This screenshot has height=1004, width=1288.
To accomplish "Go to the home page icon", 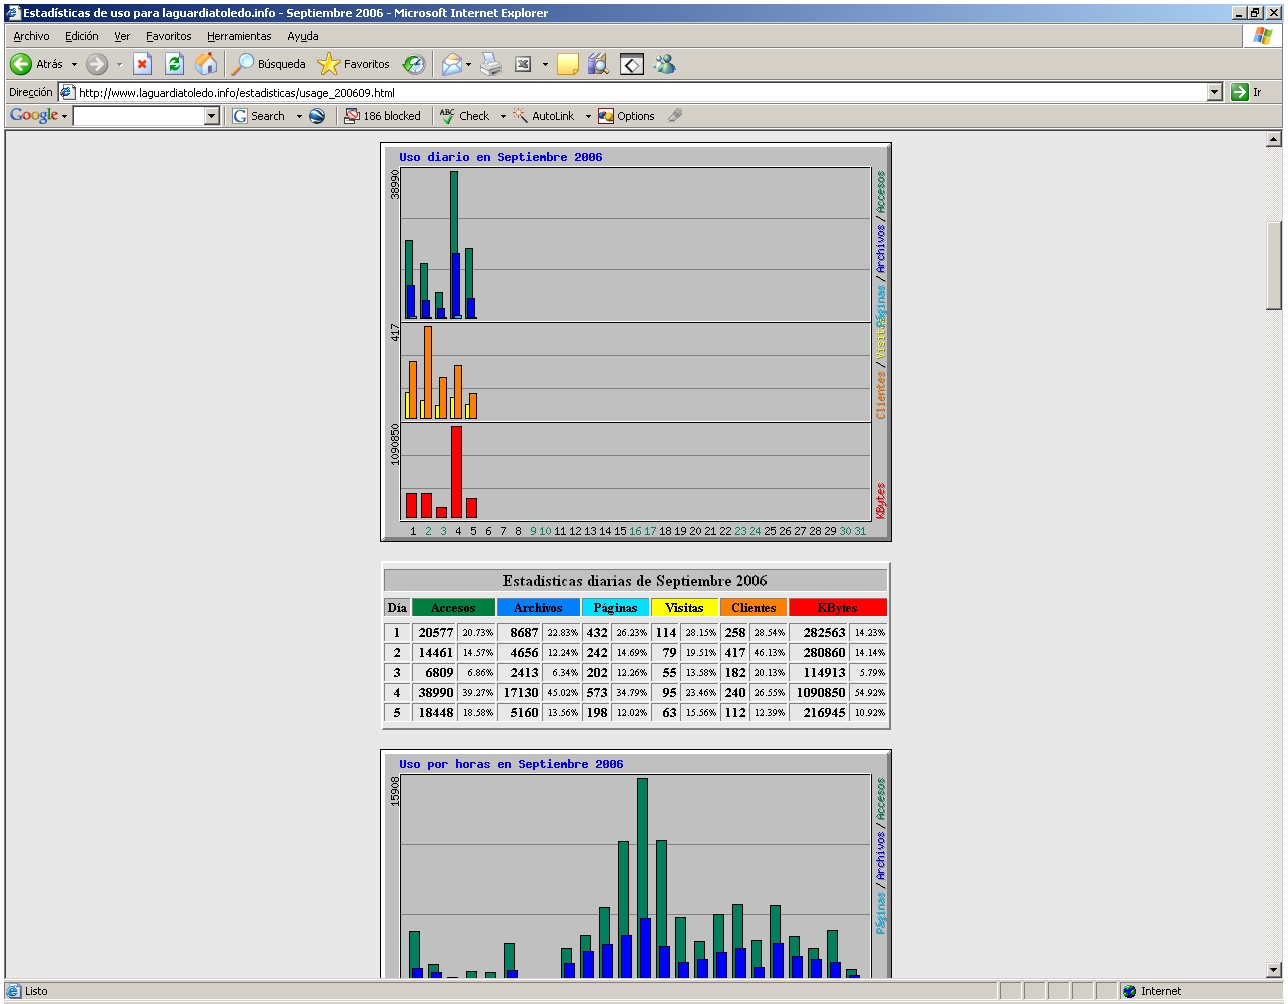I will click(x=206, y=64).
